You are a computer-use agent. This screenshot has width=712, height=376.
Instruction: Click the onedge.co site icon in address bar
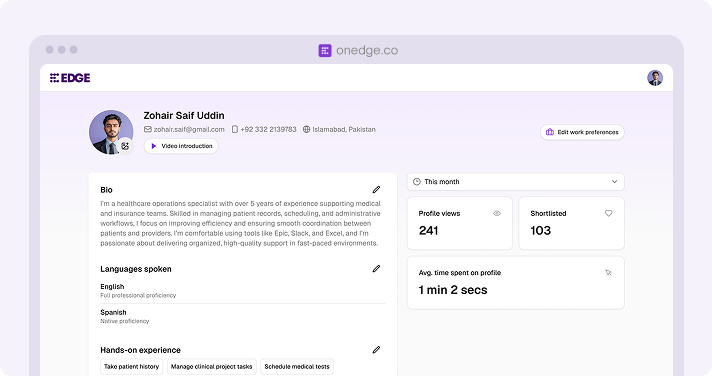click(325, 50)
